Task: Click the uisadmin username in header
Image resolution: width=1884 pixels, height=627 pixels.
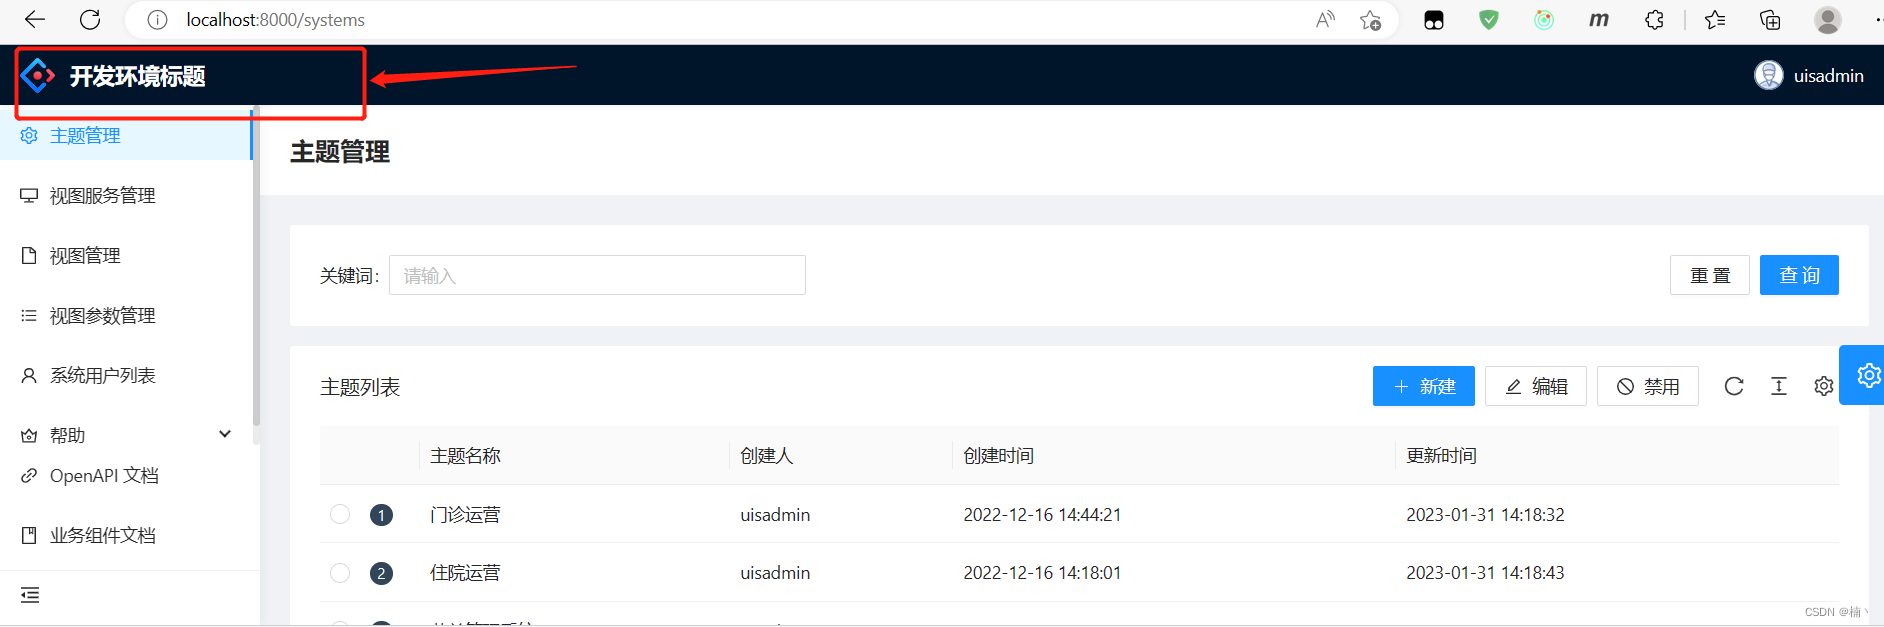Action: (1828, 76)
